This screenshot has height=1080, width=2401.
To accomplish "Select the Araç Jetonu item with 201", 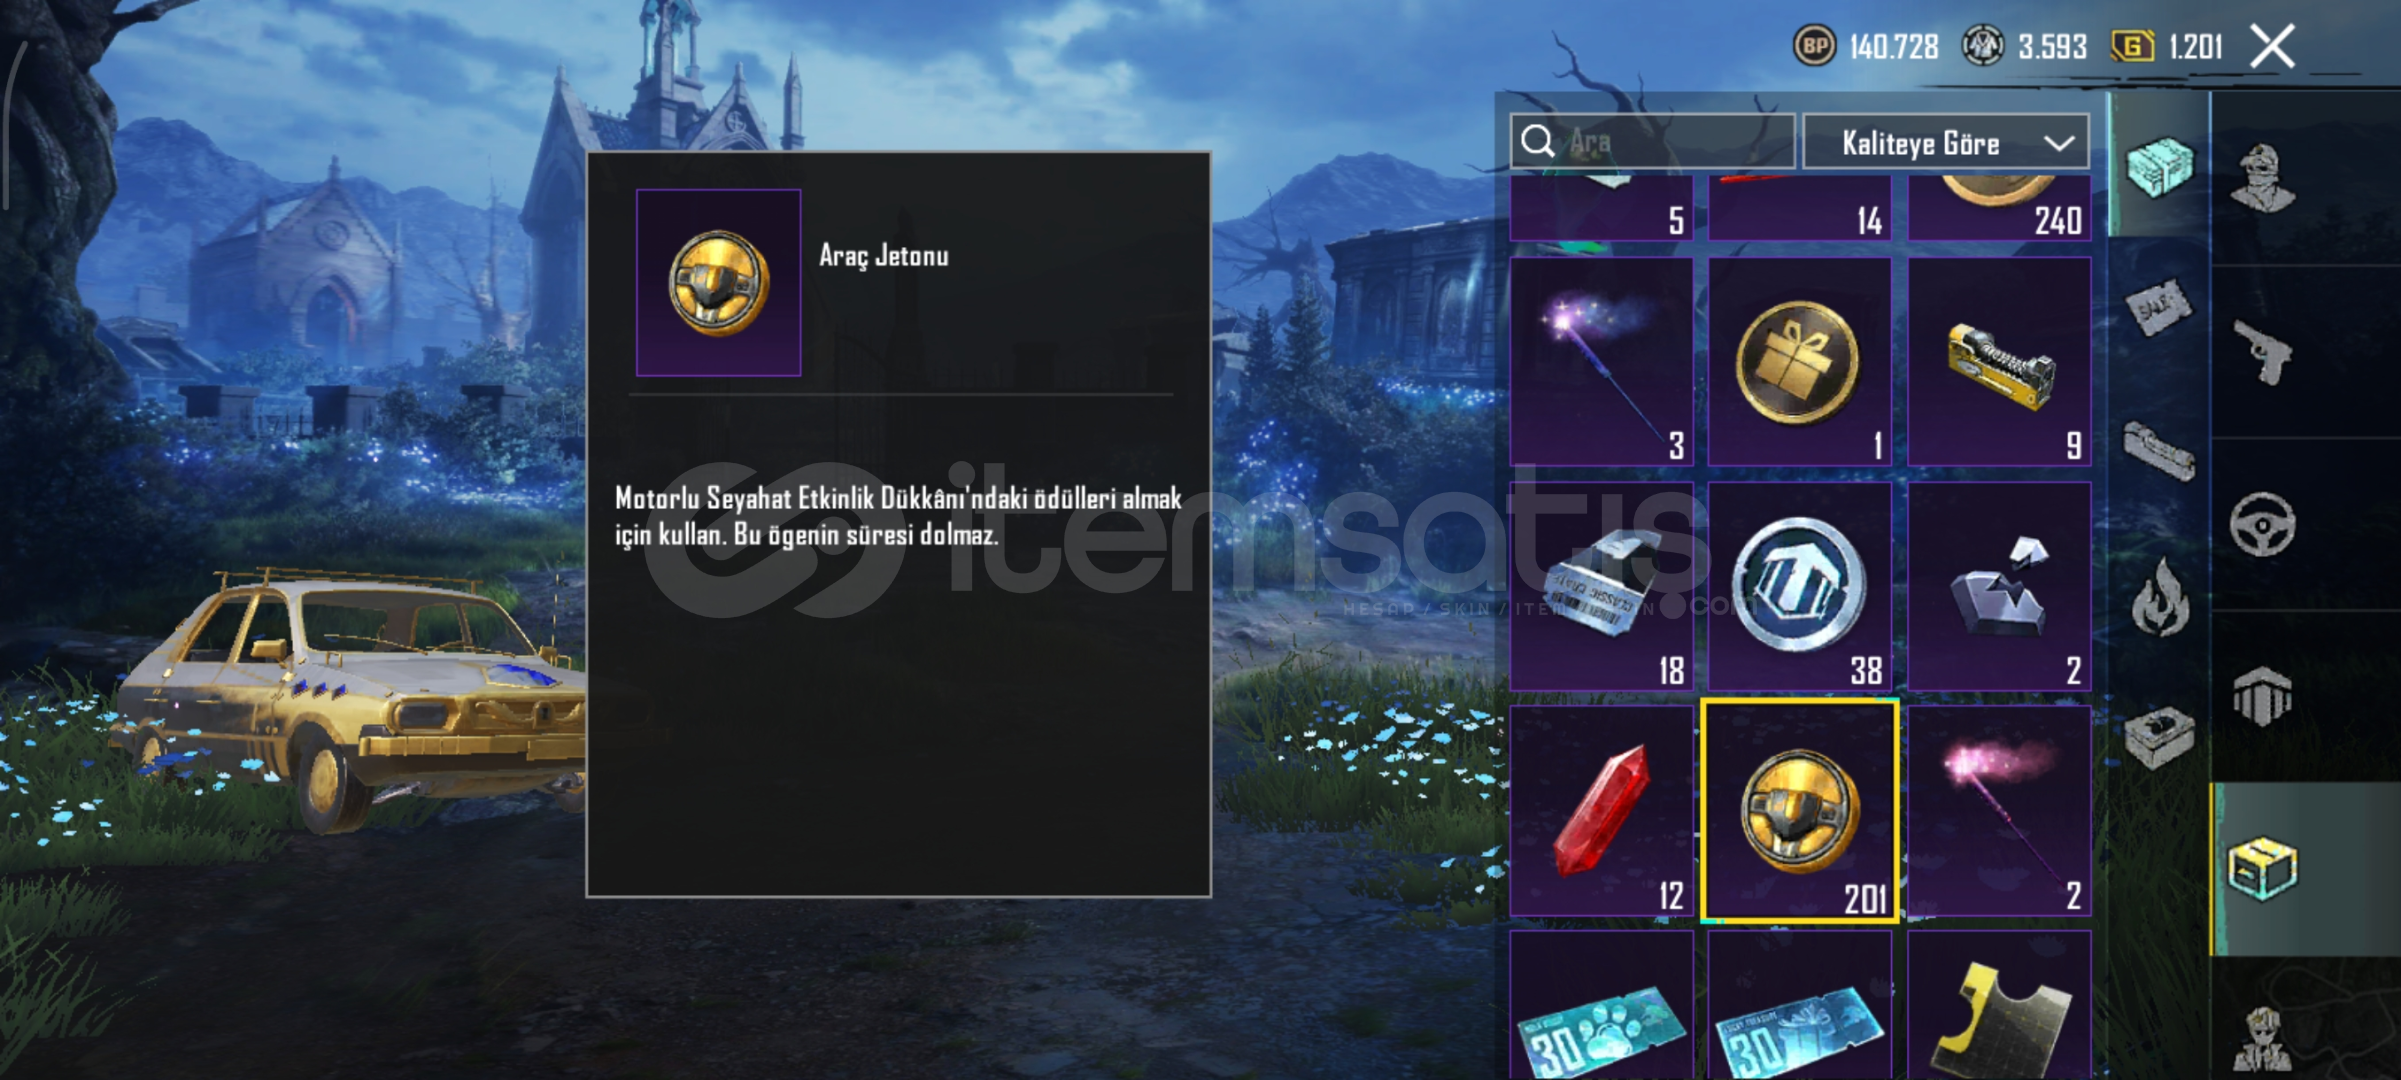I will point(1799,811).
